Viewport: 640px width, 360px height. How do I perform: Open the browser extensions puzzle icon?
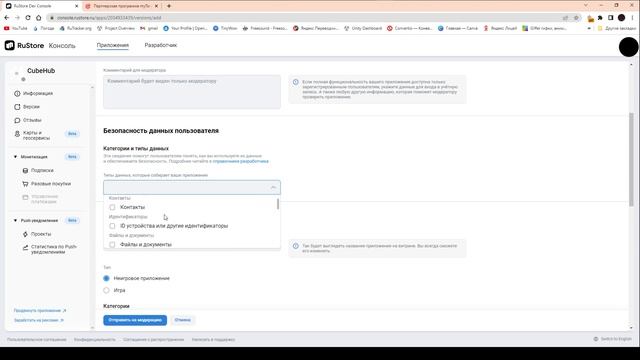[600, 18]
